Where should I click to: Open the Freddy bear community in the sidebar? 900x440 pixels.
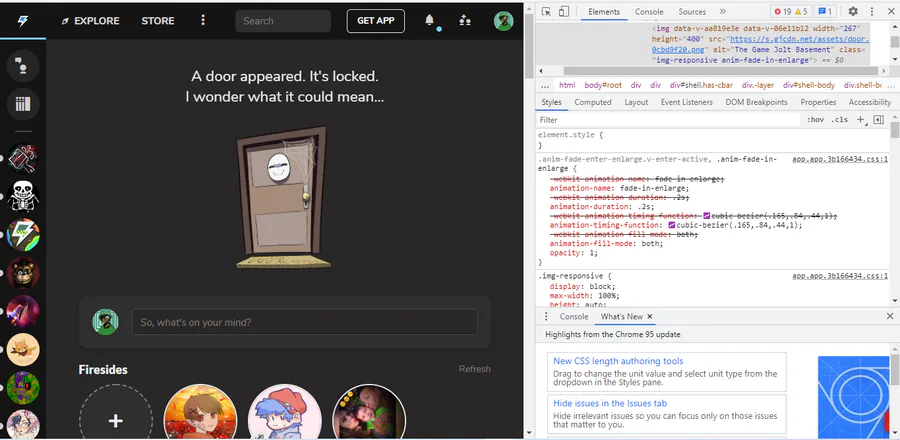pyautogui.click(x=23, y=273)
